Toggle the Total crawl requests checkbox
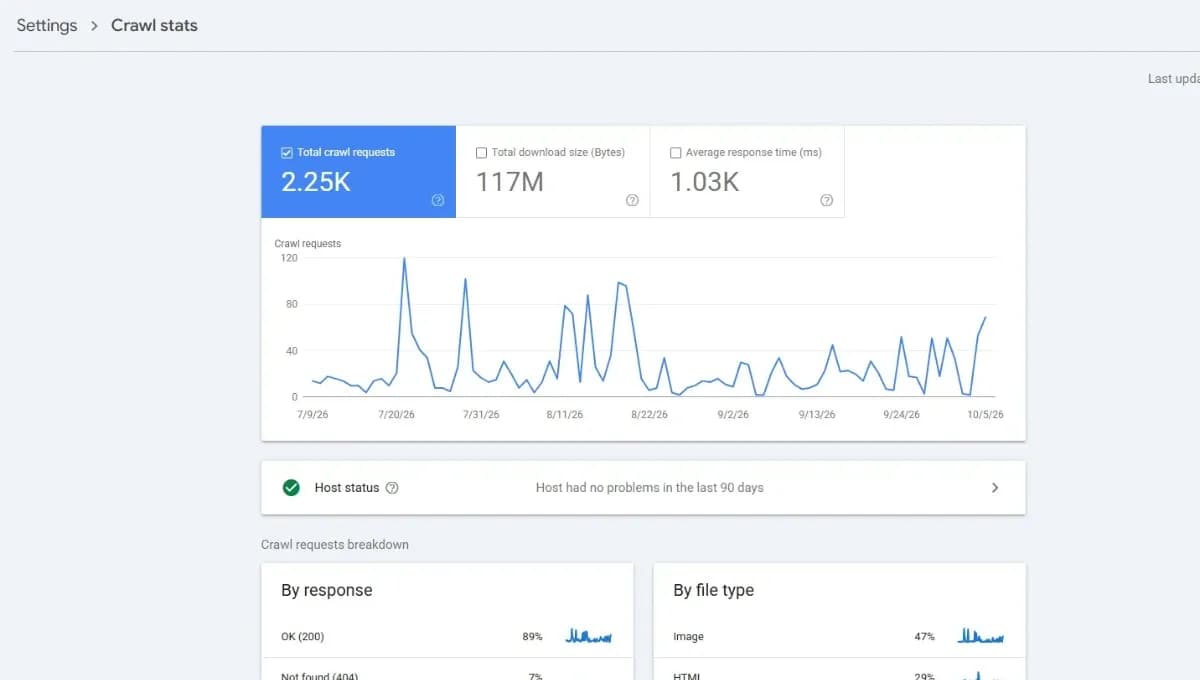Image resolution: width=1200 pixels, height=680 pixels. (287, 153)
